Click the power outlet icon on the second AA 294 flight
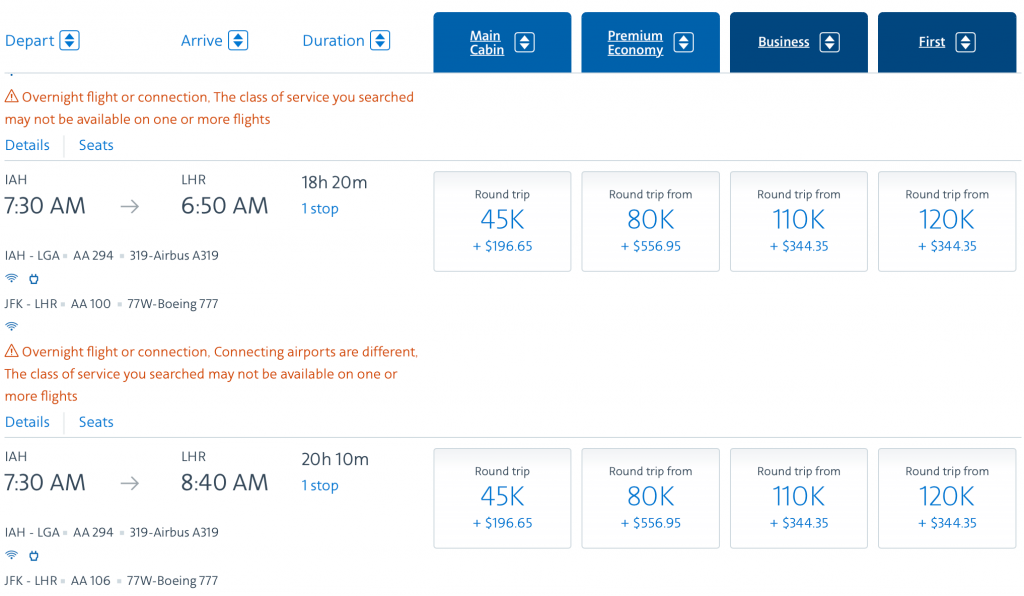This screenshot has width=1024, height=596. click(34, 556)
